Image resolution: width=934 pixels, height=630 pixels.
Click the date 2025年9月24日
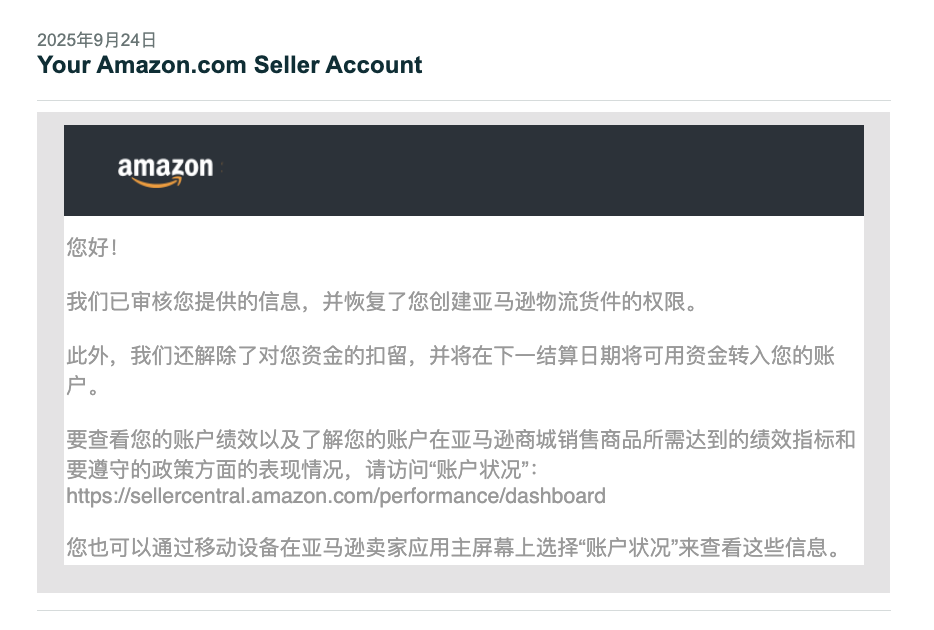click(x=96, y=40)
